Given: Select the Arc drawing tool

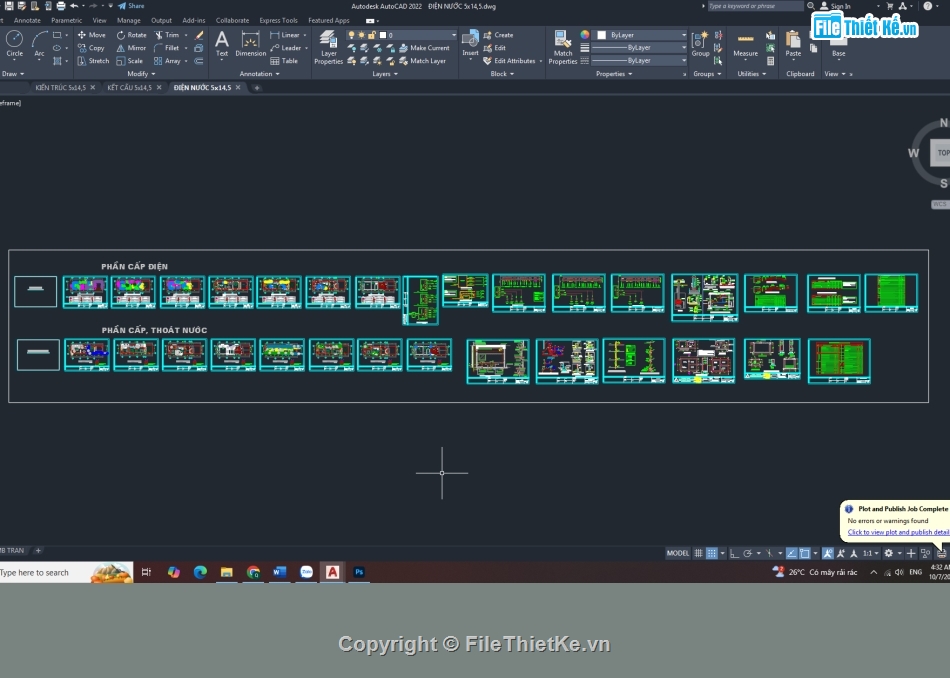Looking at the screenshot, I should 39,42.
